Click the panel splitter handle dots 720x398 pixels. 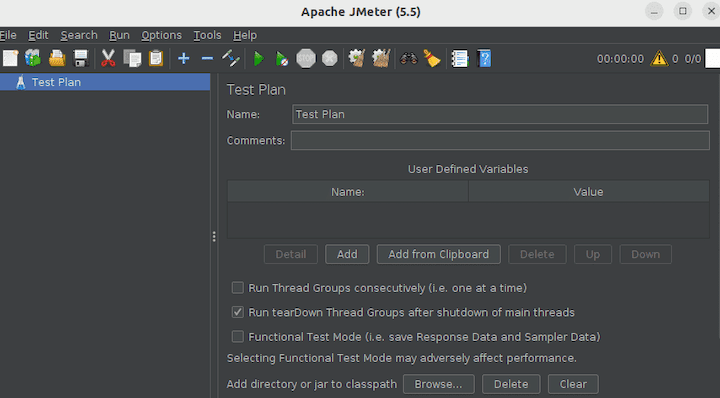[x=214, y=237]
